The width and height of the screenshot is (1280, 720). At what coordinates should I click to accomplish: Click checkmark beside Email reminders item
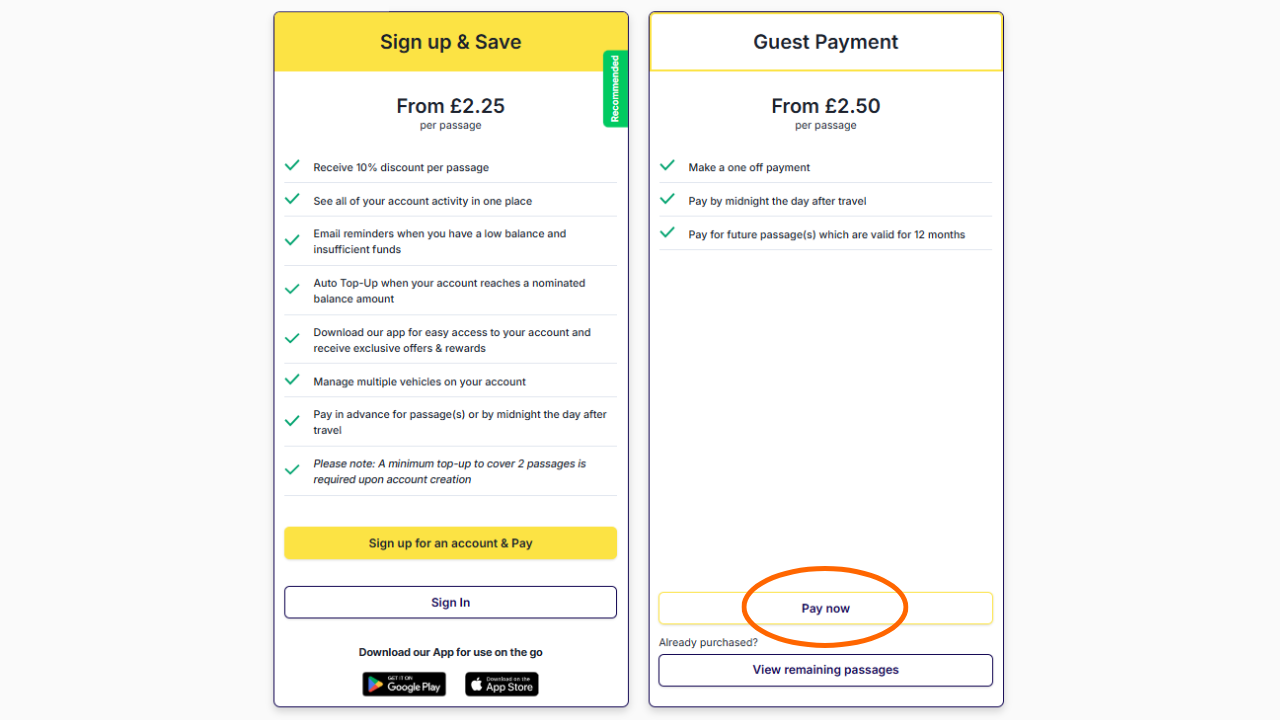click(292, 241)
